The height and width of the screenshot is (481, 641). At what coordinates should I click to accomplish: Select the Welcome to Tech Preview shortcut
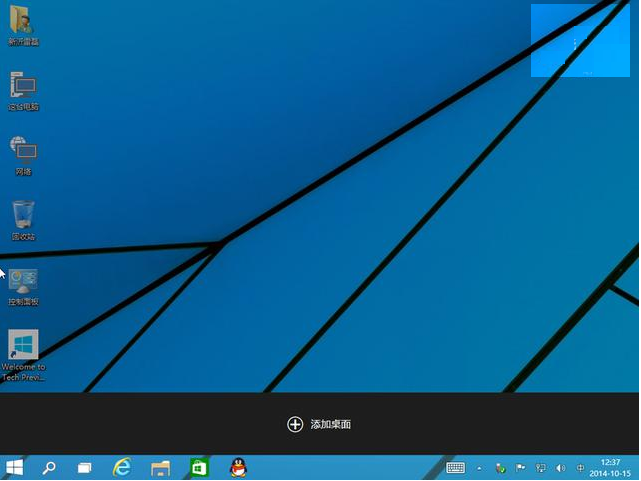pyautogui.click(x=23, y=355)
